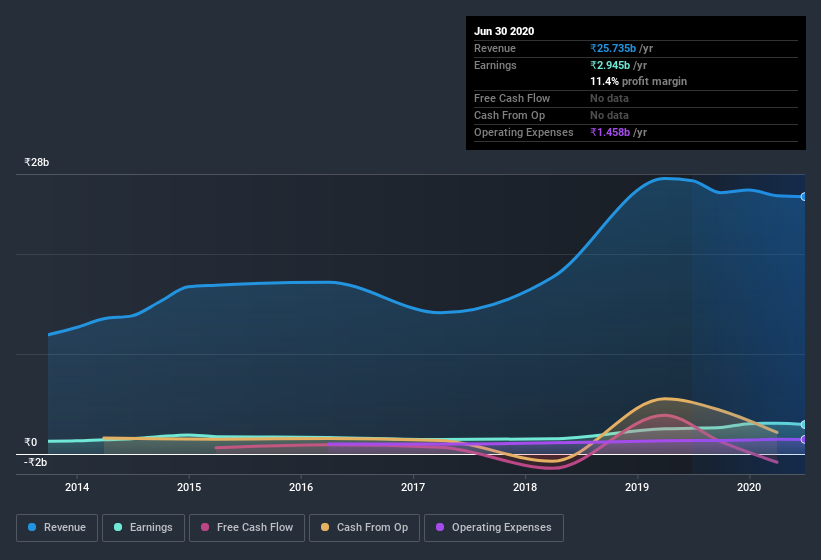The image size is (821, 560).
Task: Click the ₹25.735b revenue value
Action: 613,48
